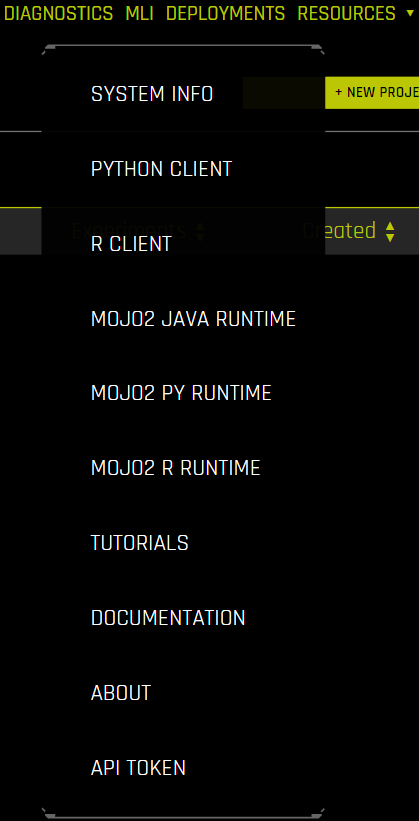Screen dimensions: 419x821
Task: Sort by Experiments column arrows
Action: coord(200,231)
